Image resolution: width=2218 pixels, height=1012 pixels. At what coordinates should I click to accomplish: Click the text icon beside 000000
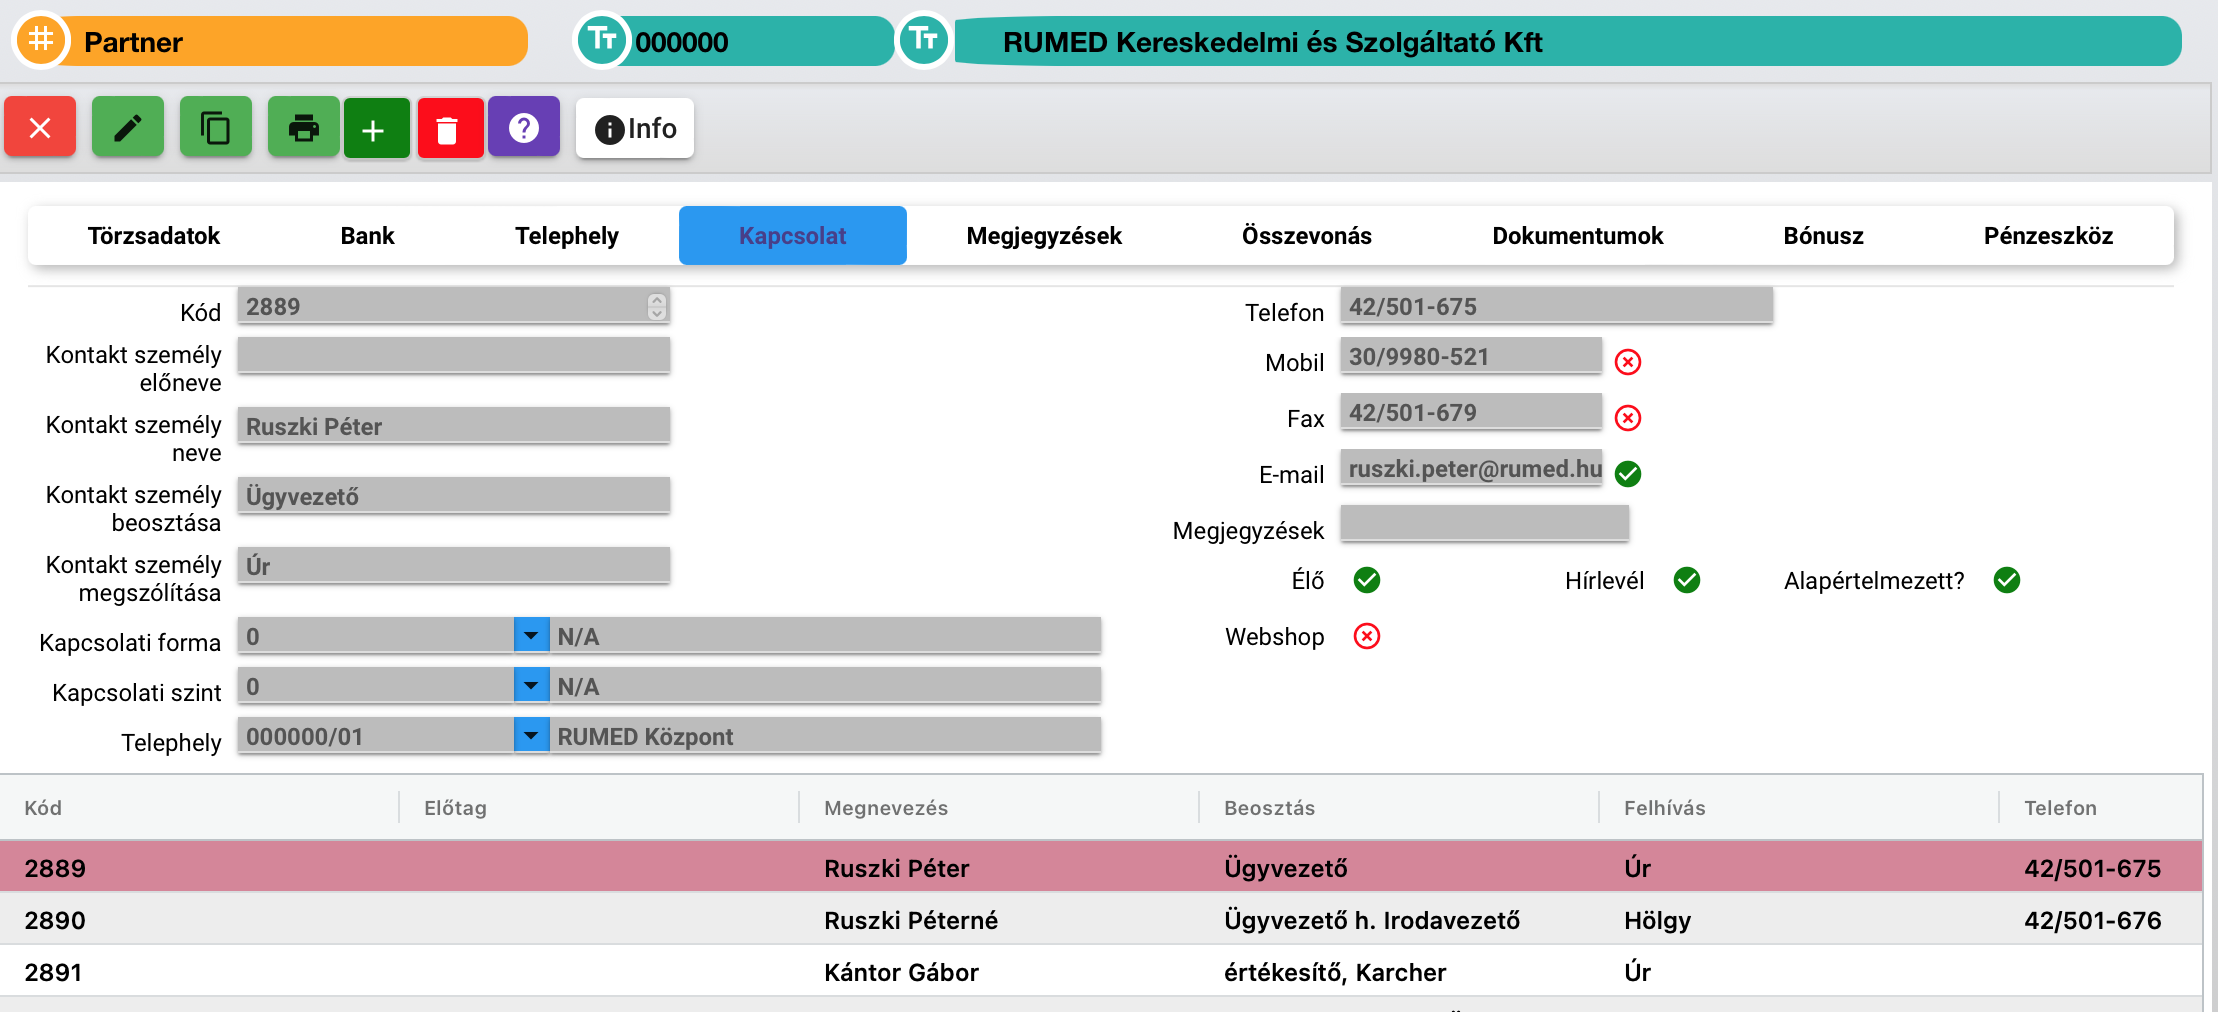(x=602, y=40)
